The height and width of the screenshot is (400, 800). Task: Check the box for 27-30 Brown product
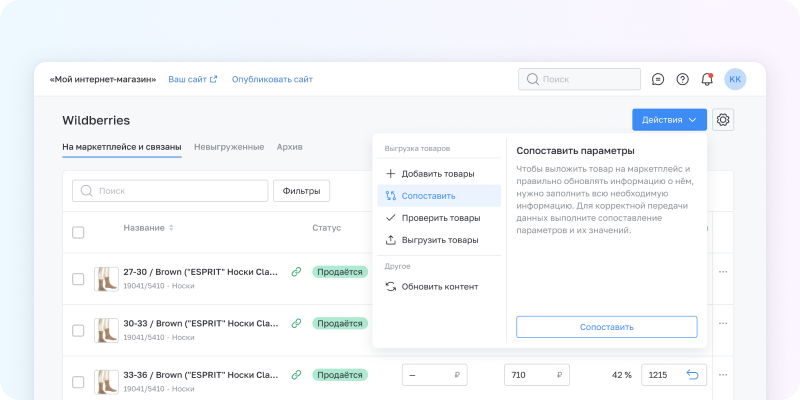tap(78, 278)
